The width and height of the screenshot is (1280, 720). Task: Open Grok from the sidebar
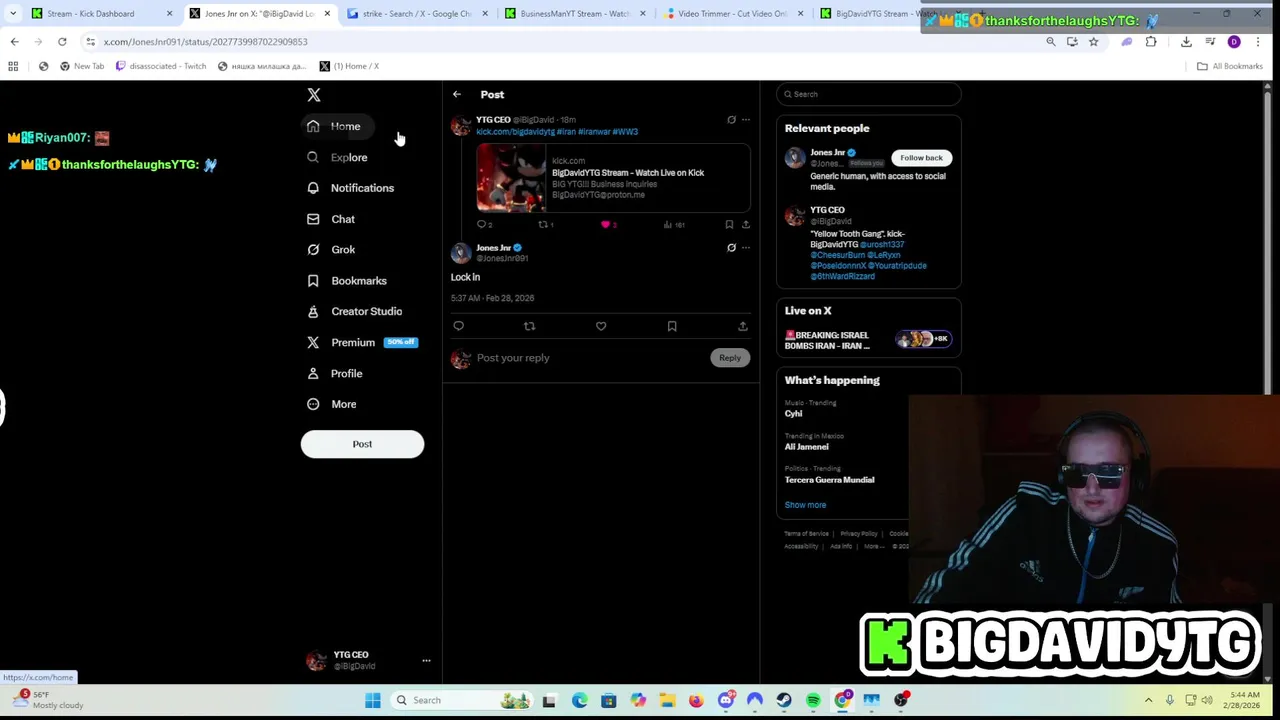(331, 250)
